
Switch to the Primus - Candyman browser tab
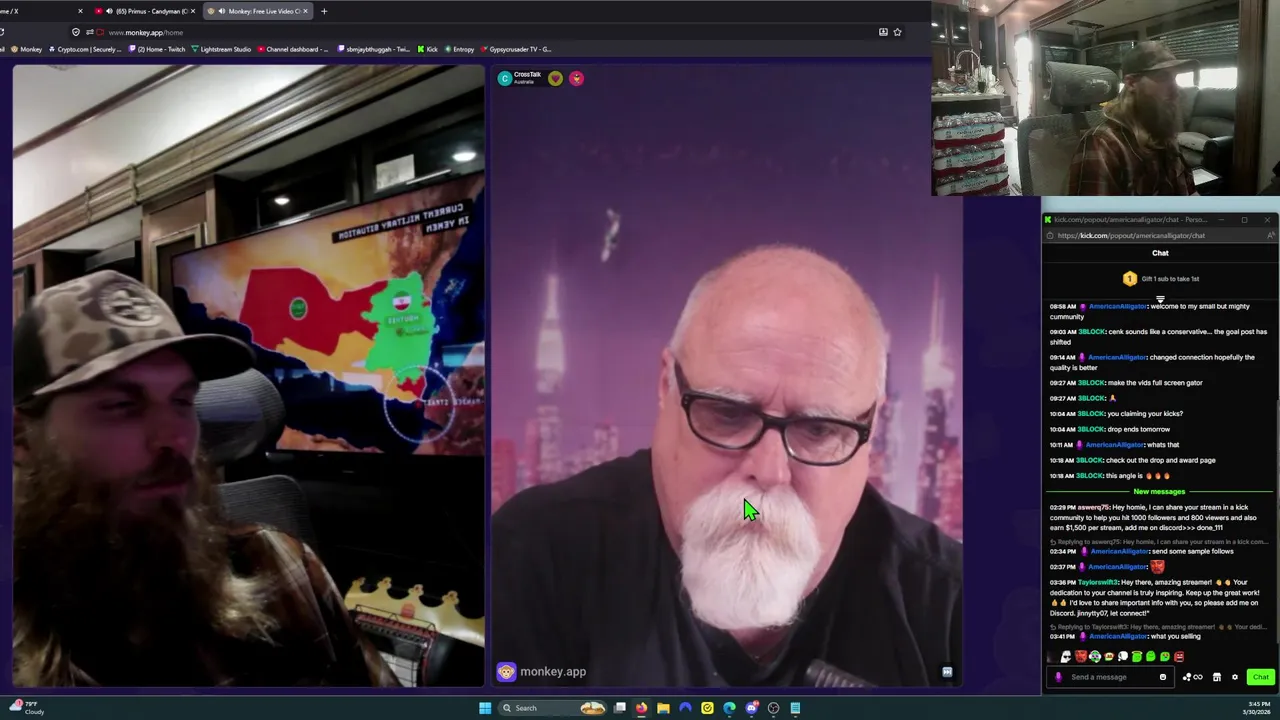pyautogui.click(x=145, y=11)
